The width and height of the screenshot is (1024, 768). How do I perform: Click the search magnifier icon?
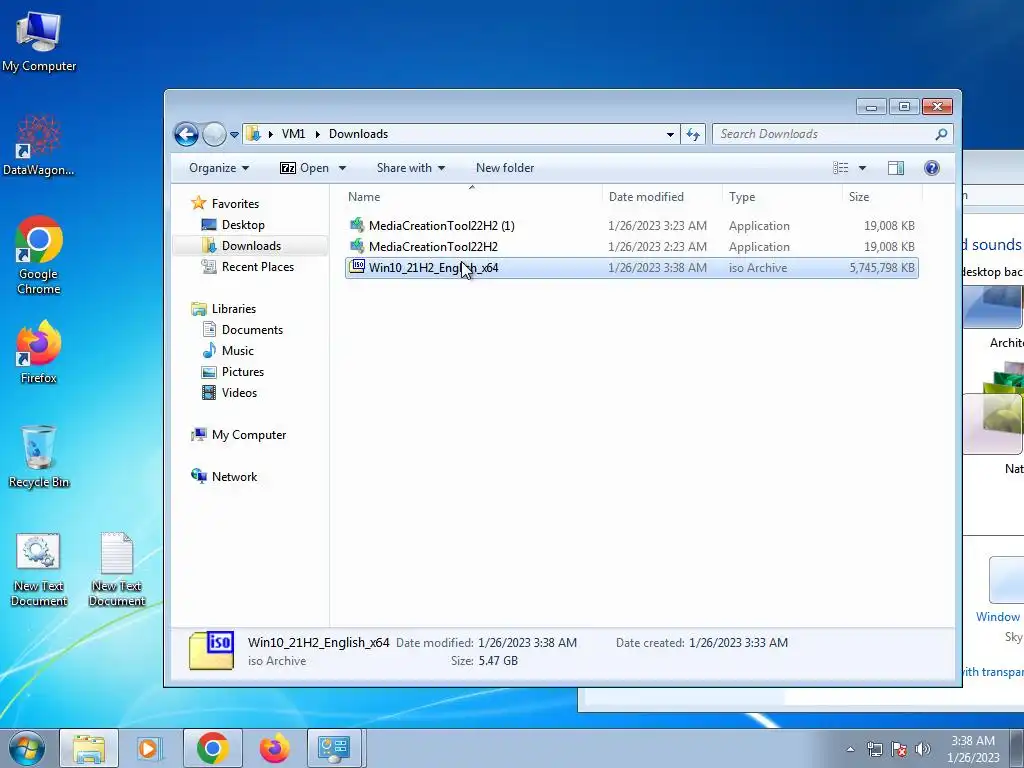[x=941, y=134]
